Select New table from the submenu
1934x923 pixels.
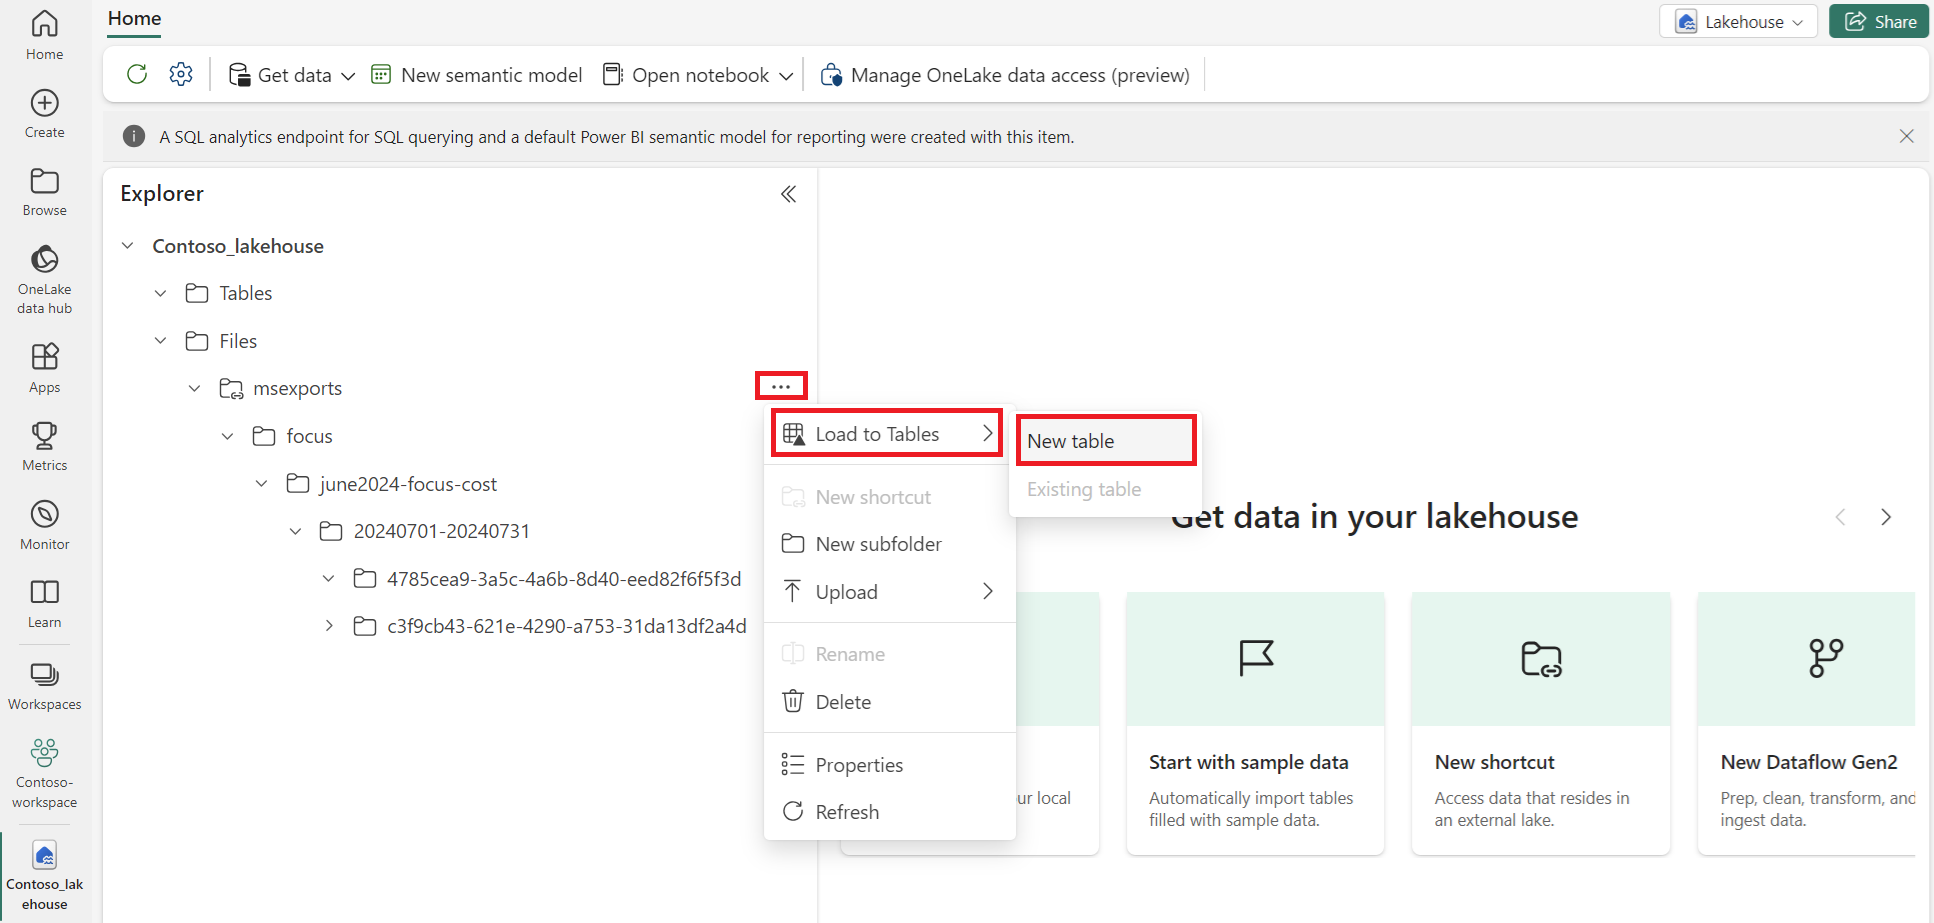click(x=1071, y=441)
